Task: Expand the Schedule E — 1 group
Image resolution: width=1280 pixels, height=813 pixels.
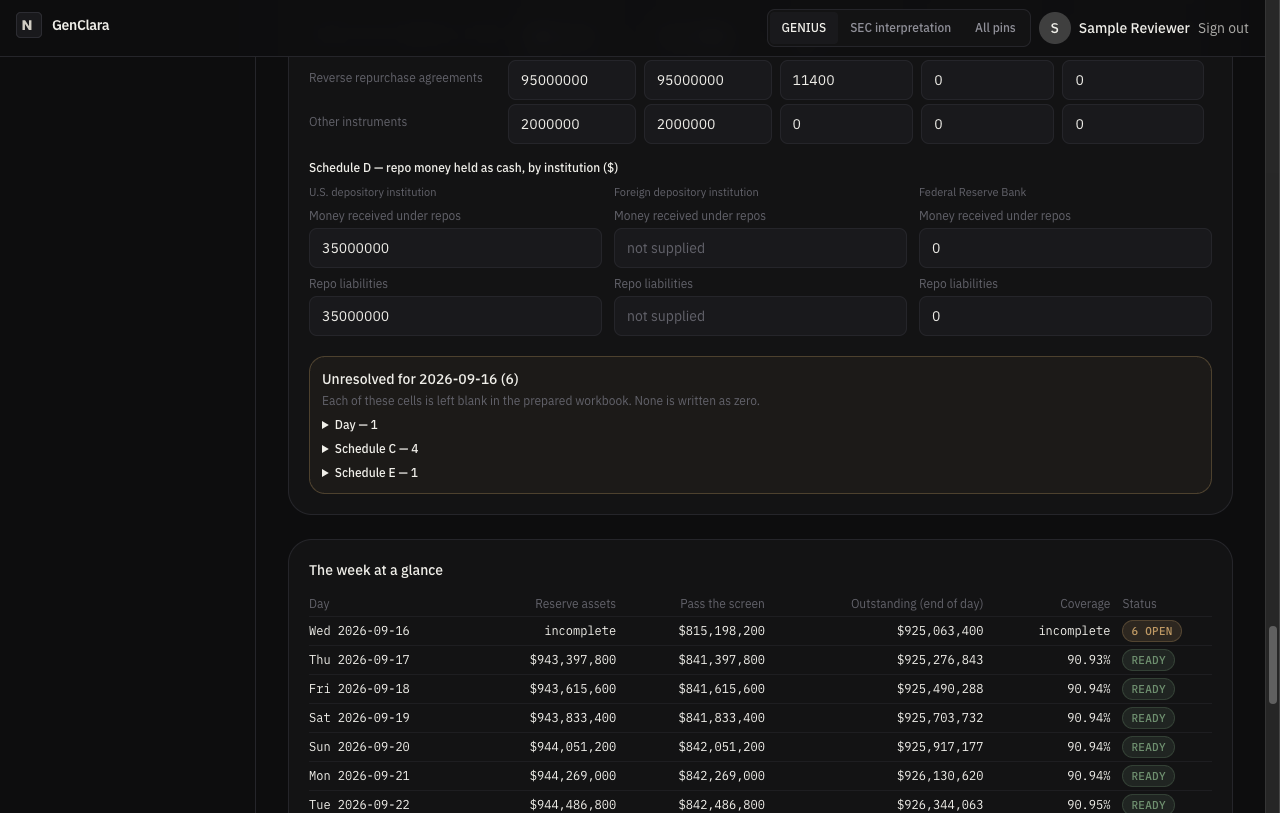Action: pos(370,473)
